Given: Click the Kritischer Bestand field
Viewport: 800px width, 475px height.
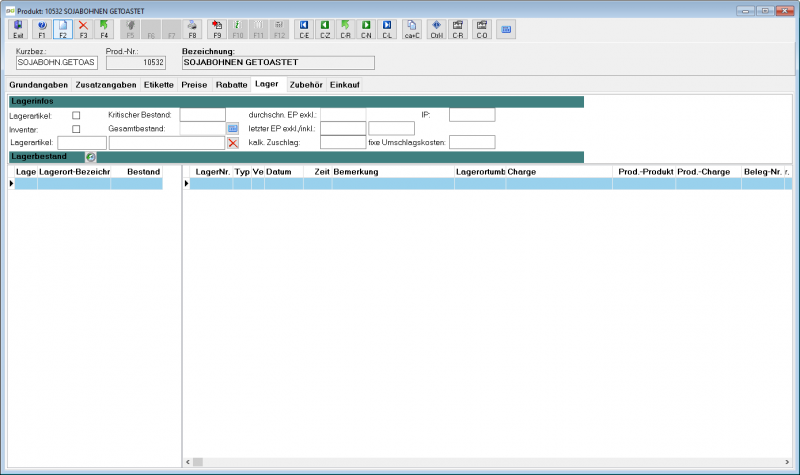Looking at the screenshot, I should [203, 115].
